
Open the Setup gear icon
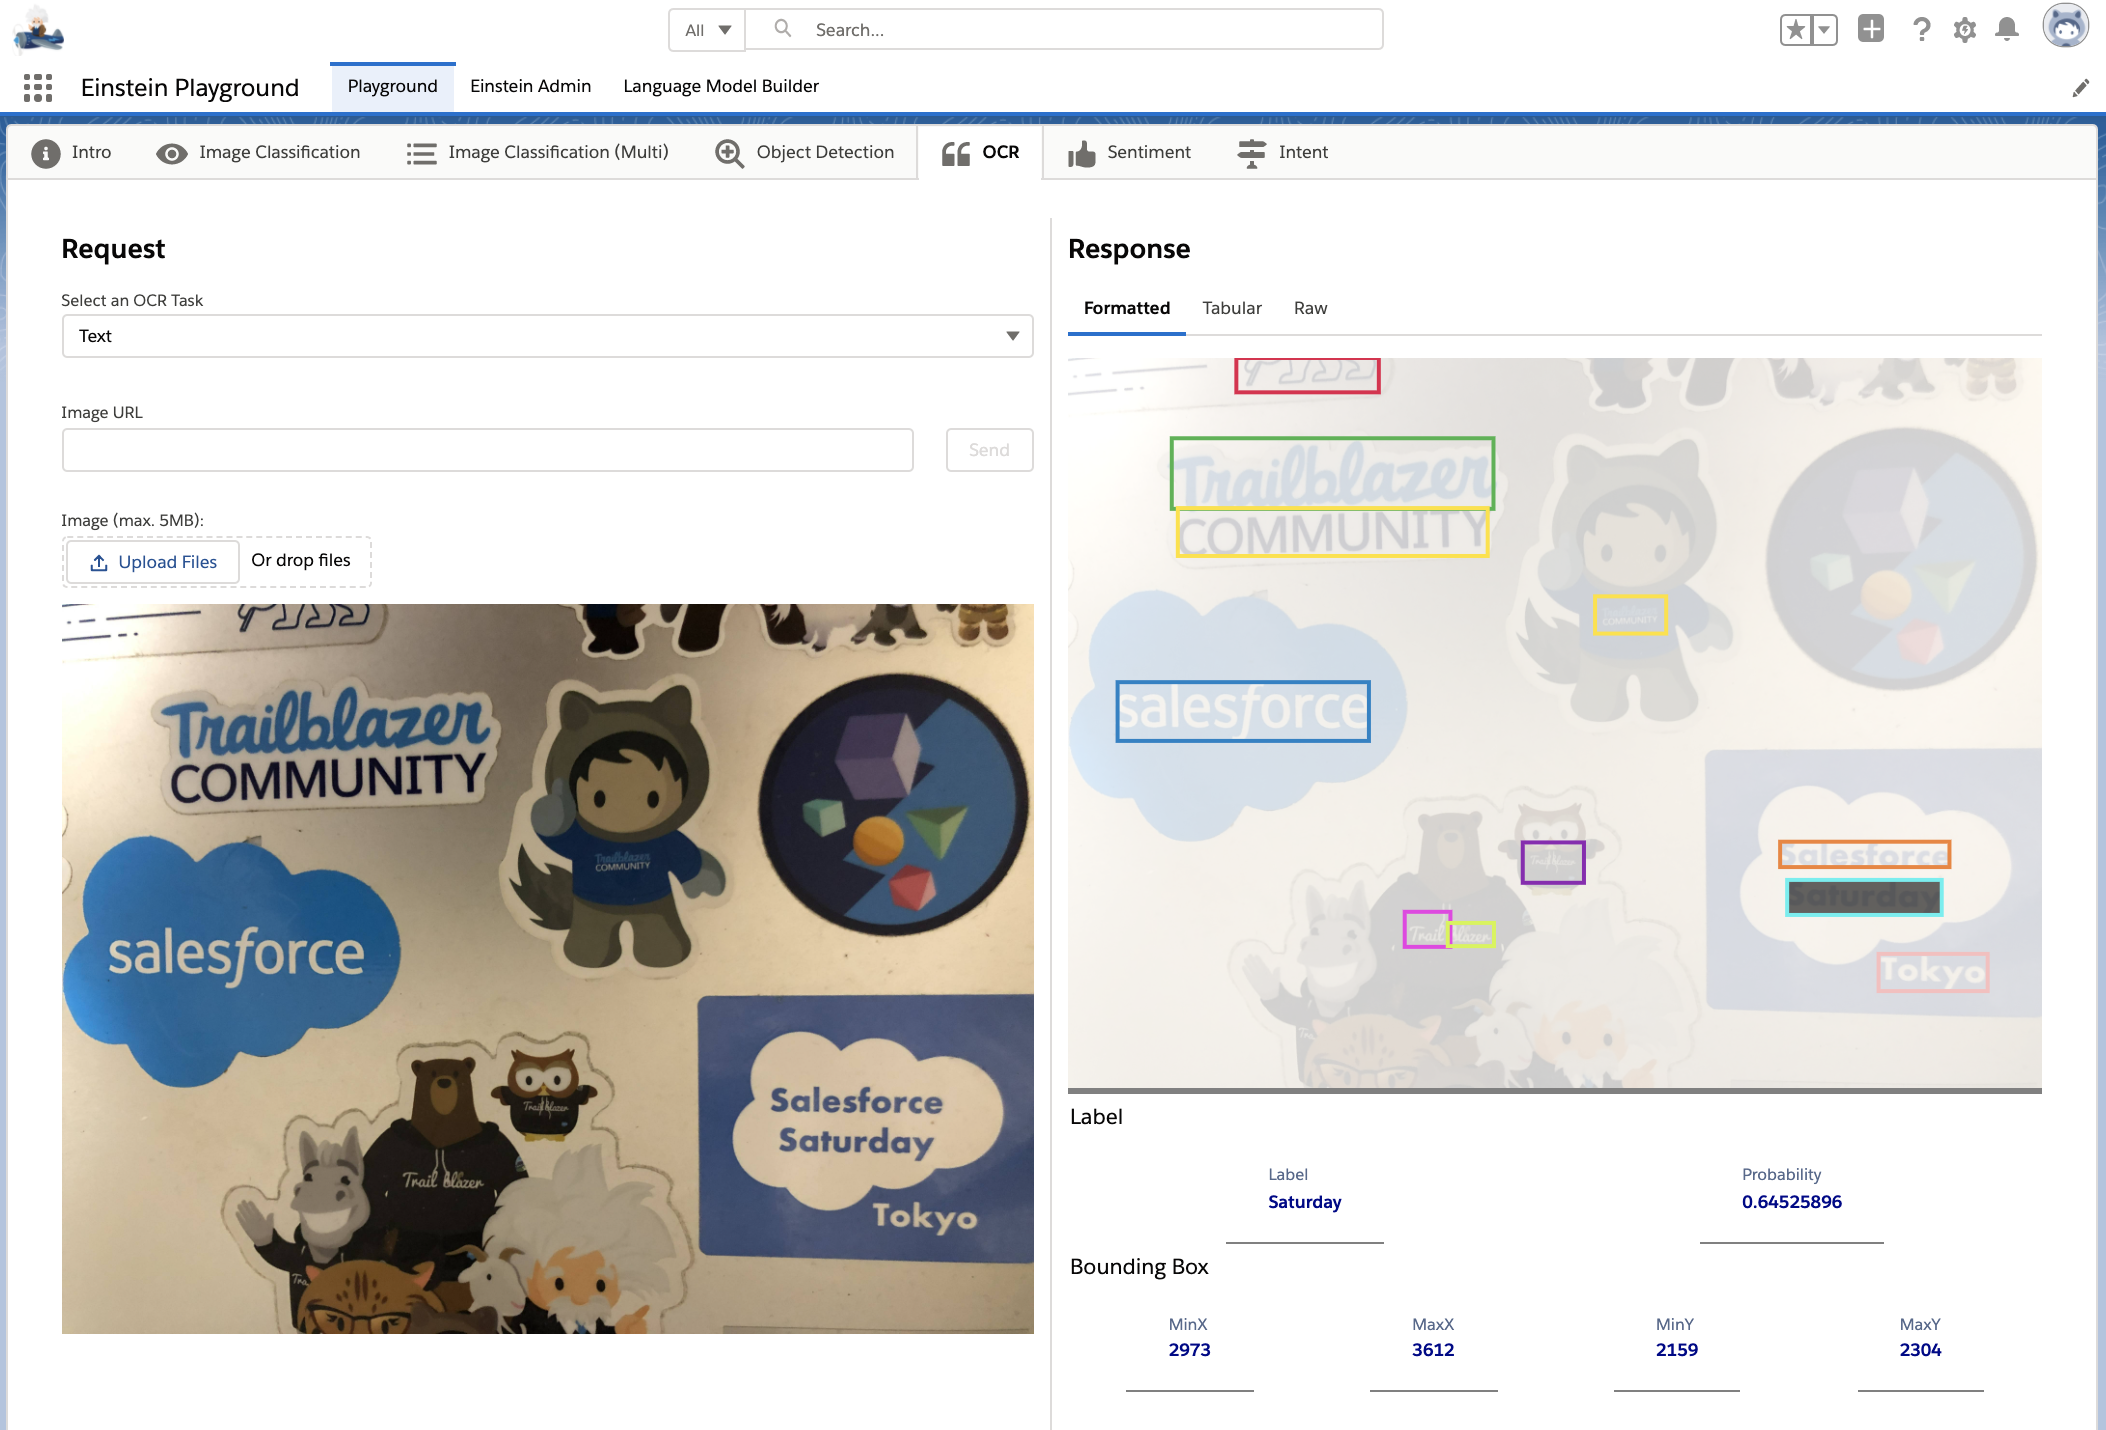click(x=1964, y=30)
